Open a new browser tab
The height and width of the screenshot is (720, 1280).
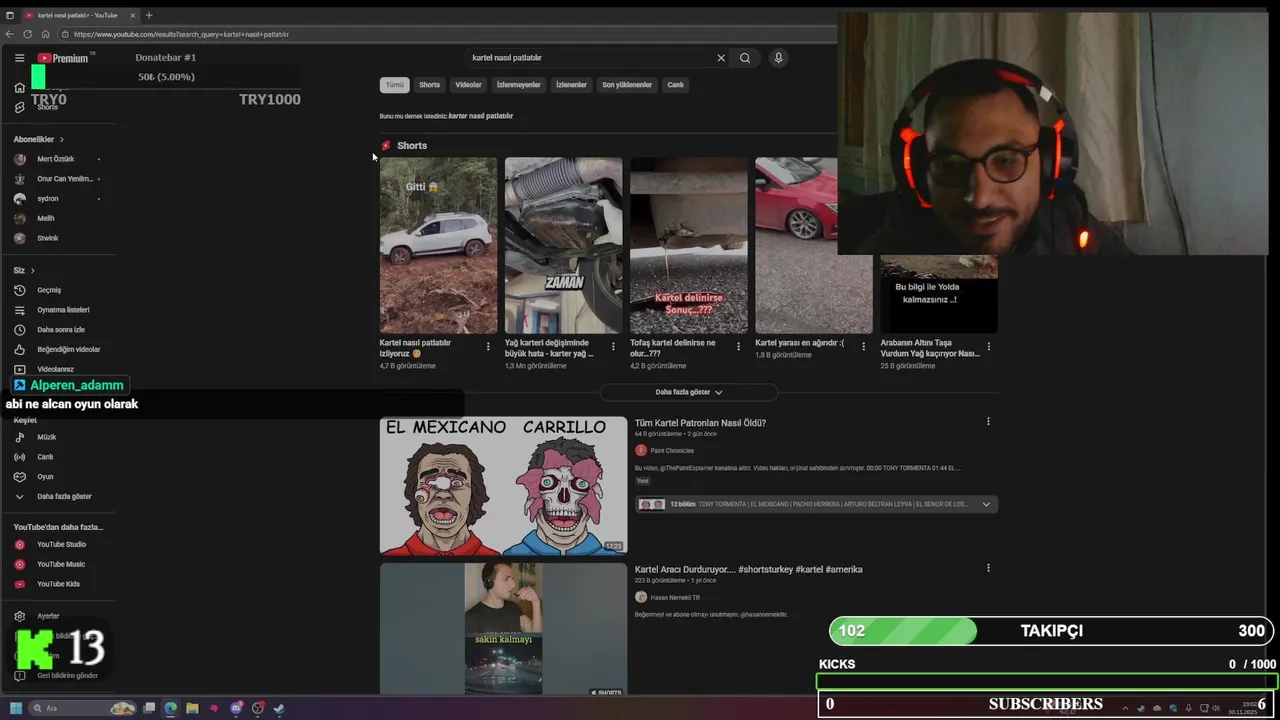point(149,15)
